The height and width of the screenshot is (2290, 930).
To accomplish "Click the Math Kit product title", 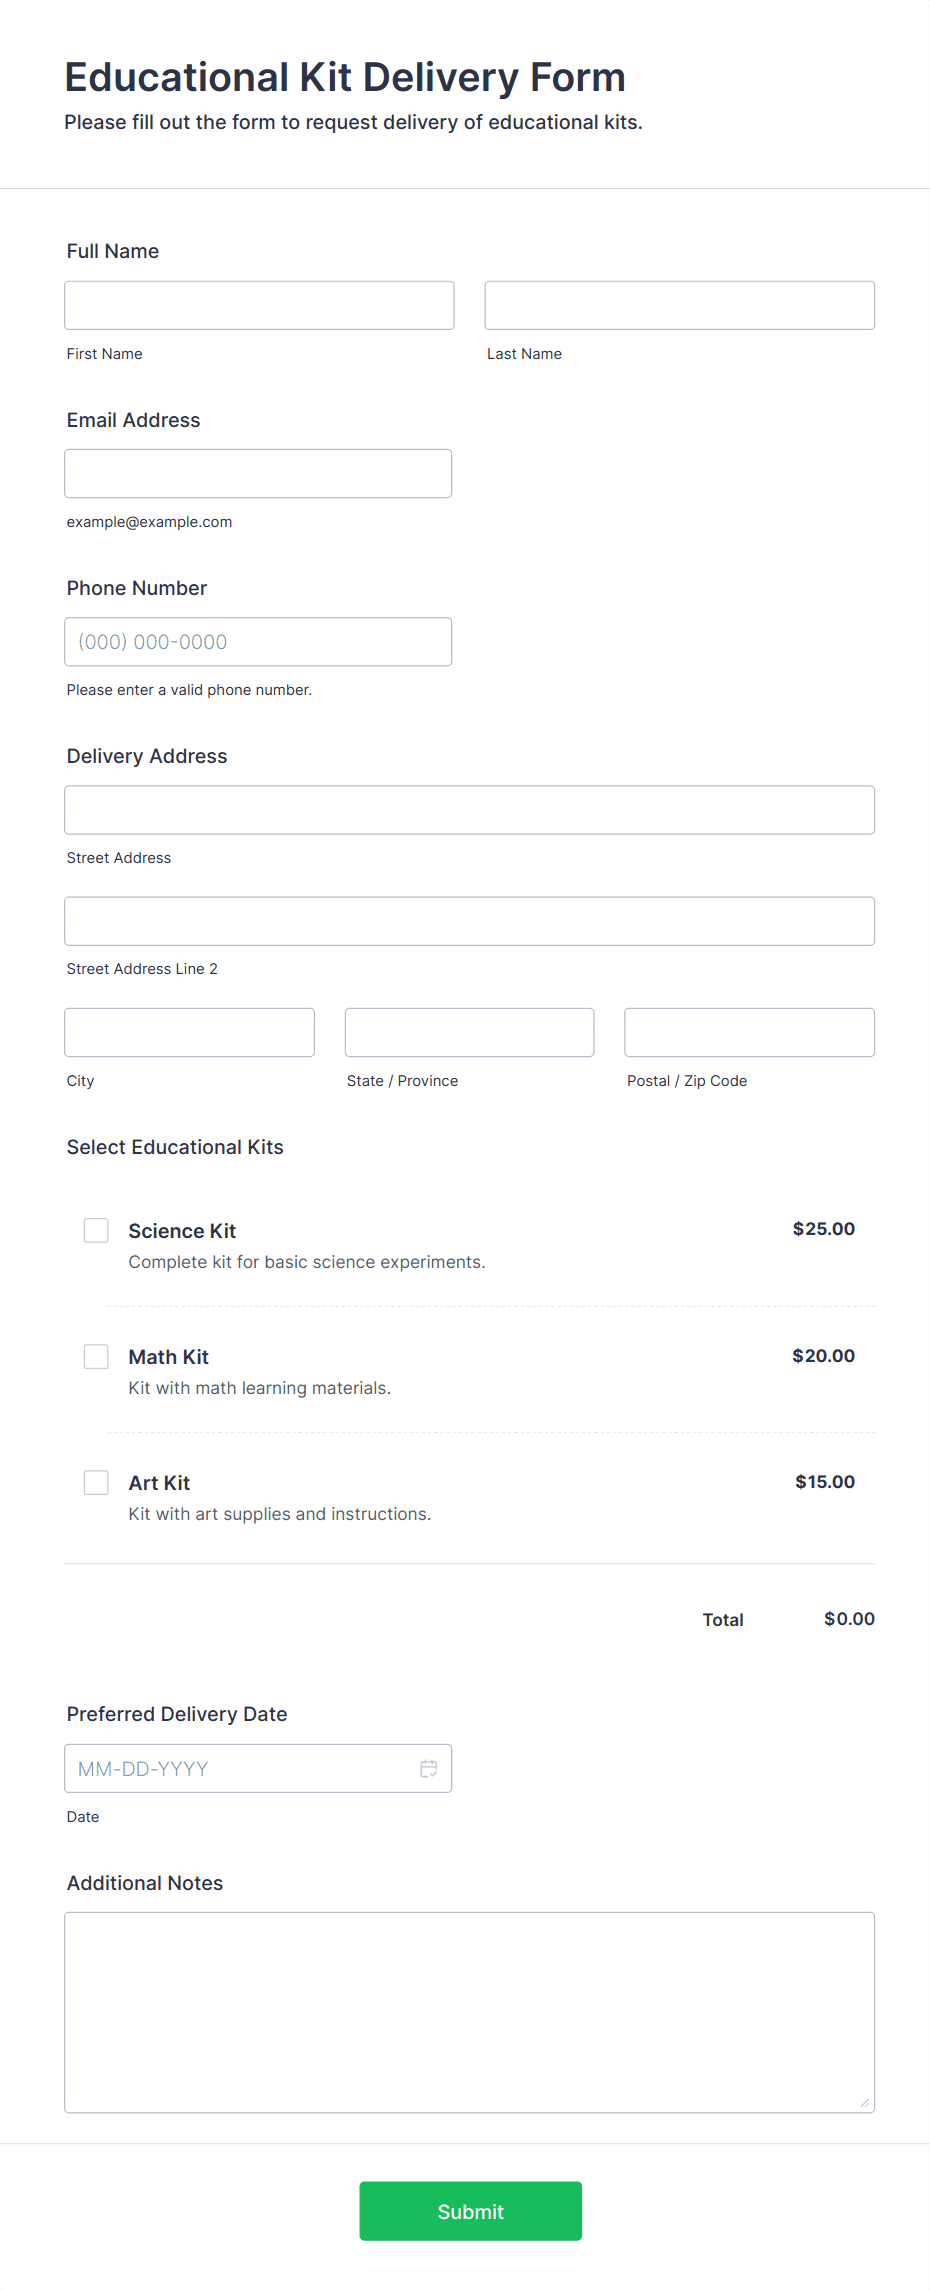I will (x=168, y=1357).
